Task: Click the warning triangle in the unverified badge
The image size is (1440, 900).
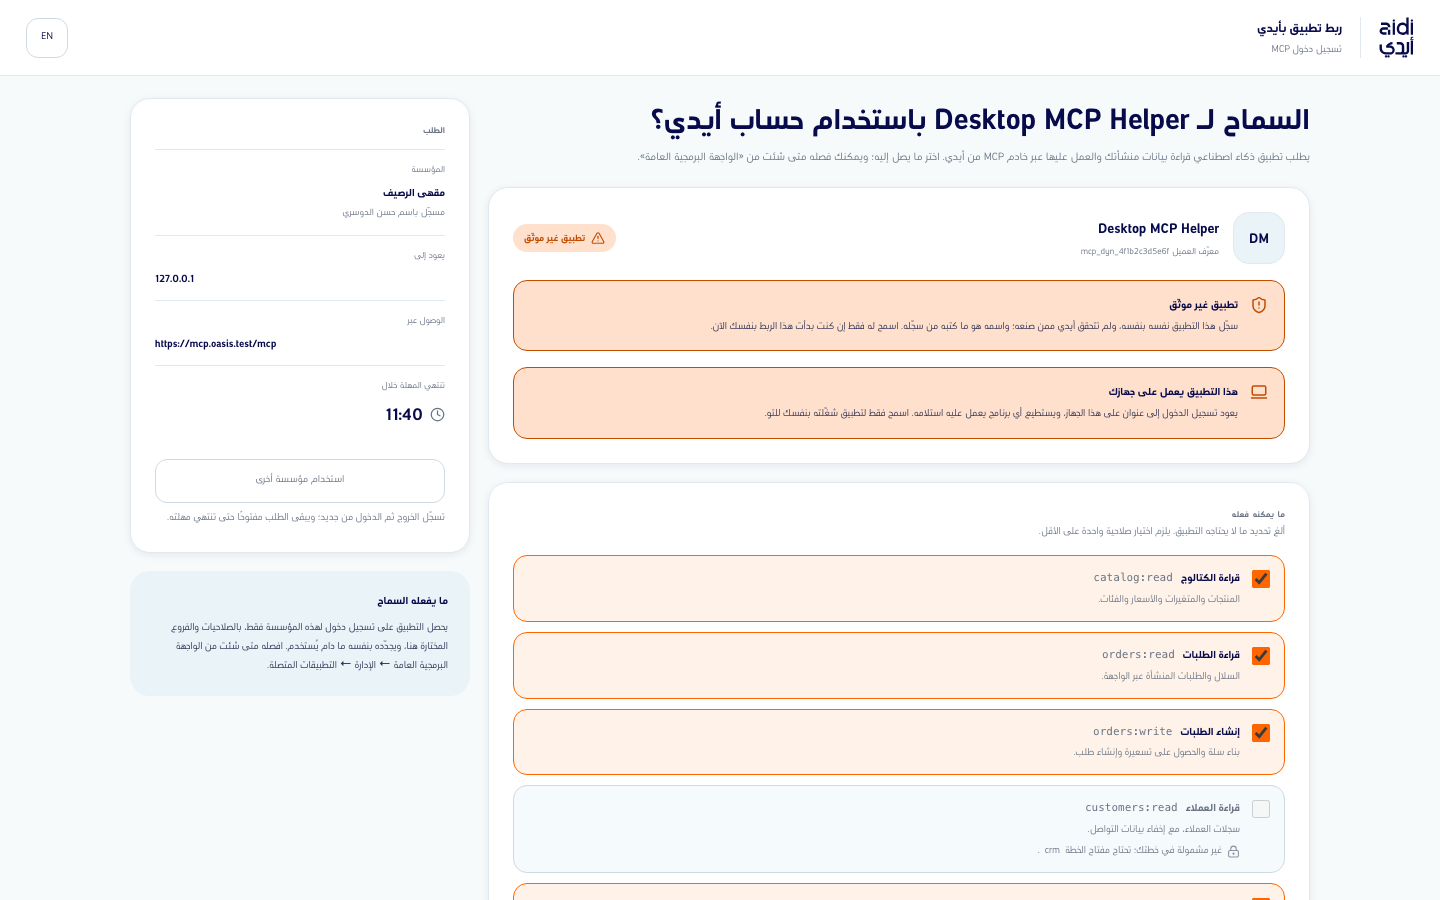Action: pyautogui.click(x=598, y=238)
